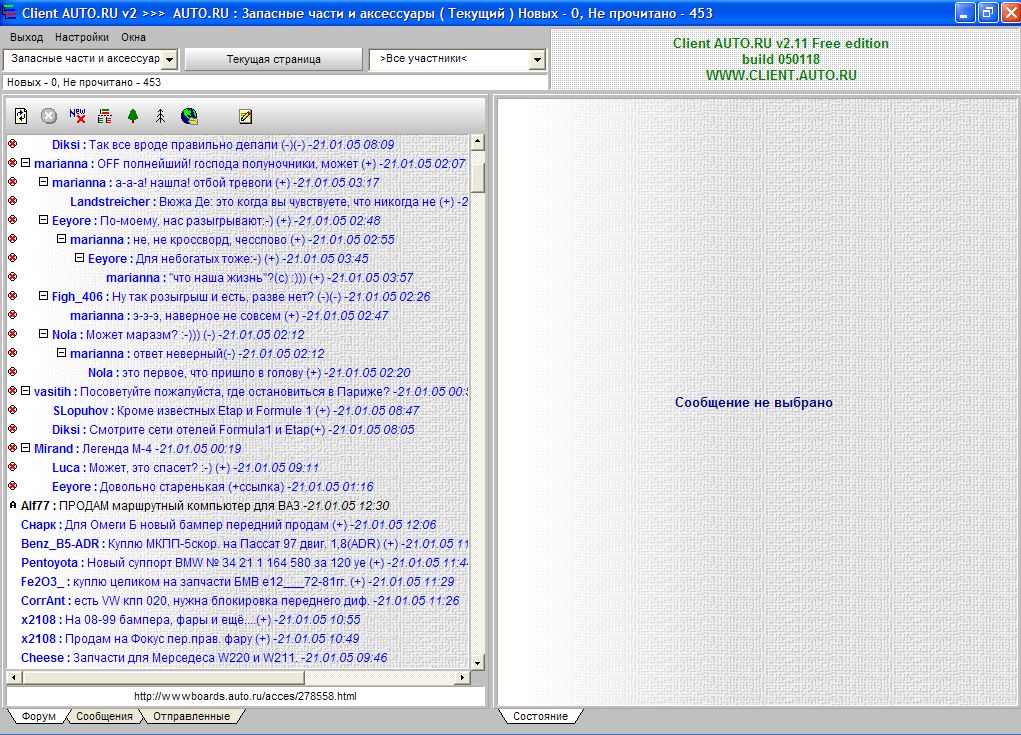The width and height of the screenshot is (1021, 735).
Task: Click the message tree structure list icon
Action: [x=105, y=116]
